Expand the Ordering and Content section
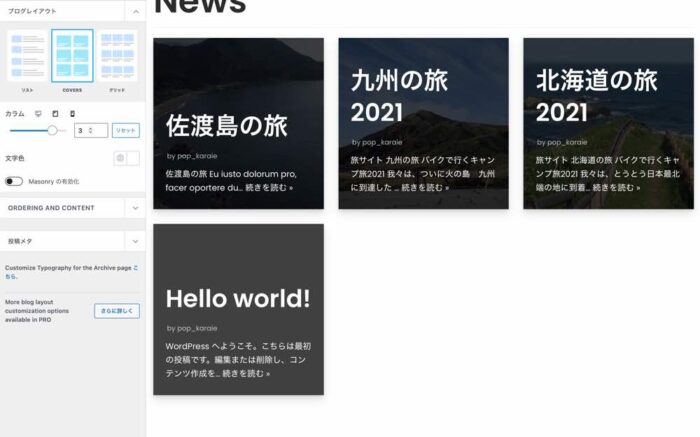The width and height of the screenshot is (700, 437). 135,208
